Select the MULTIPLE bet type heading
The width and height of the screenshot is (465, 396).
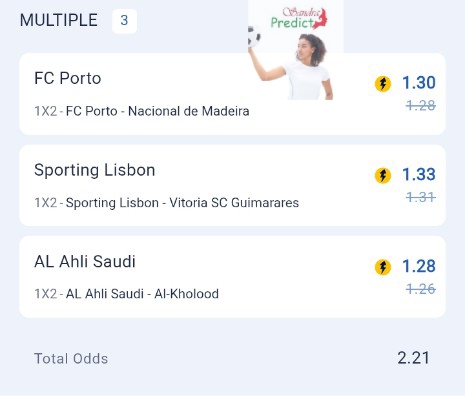pyautogui.click(x=59, y=20)
